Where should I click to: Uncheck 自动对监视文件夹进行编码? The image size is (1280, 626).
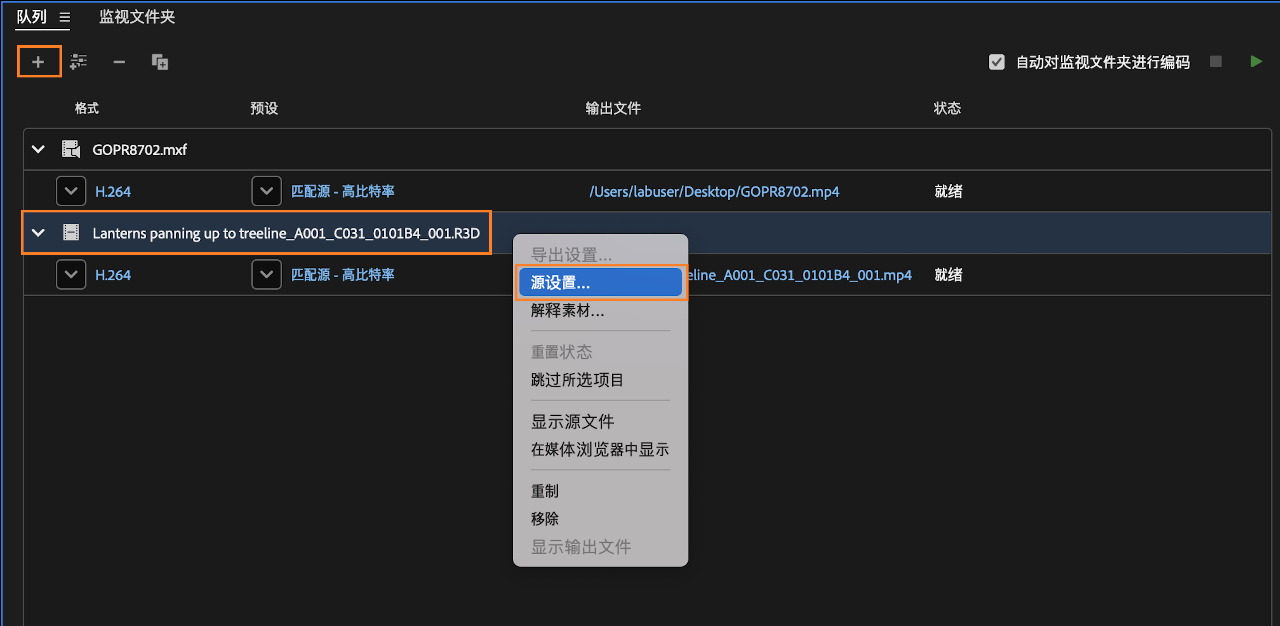click(996, 61)
